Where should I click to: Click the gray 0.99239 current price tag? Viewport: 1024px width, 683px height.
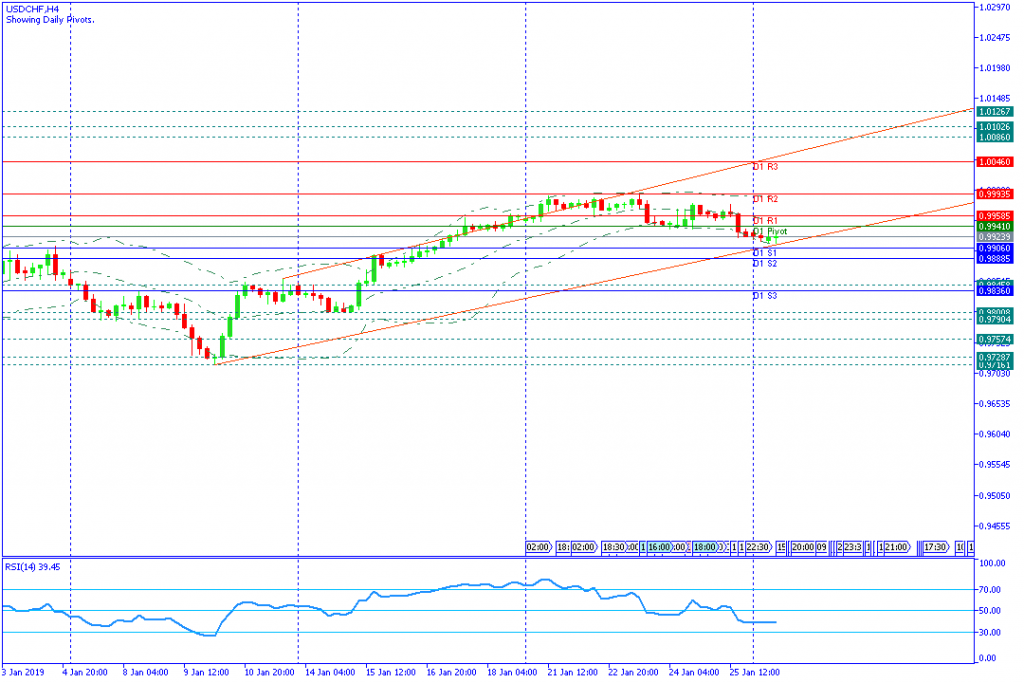pos(994,237)
